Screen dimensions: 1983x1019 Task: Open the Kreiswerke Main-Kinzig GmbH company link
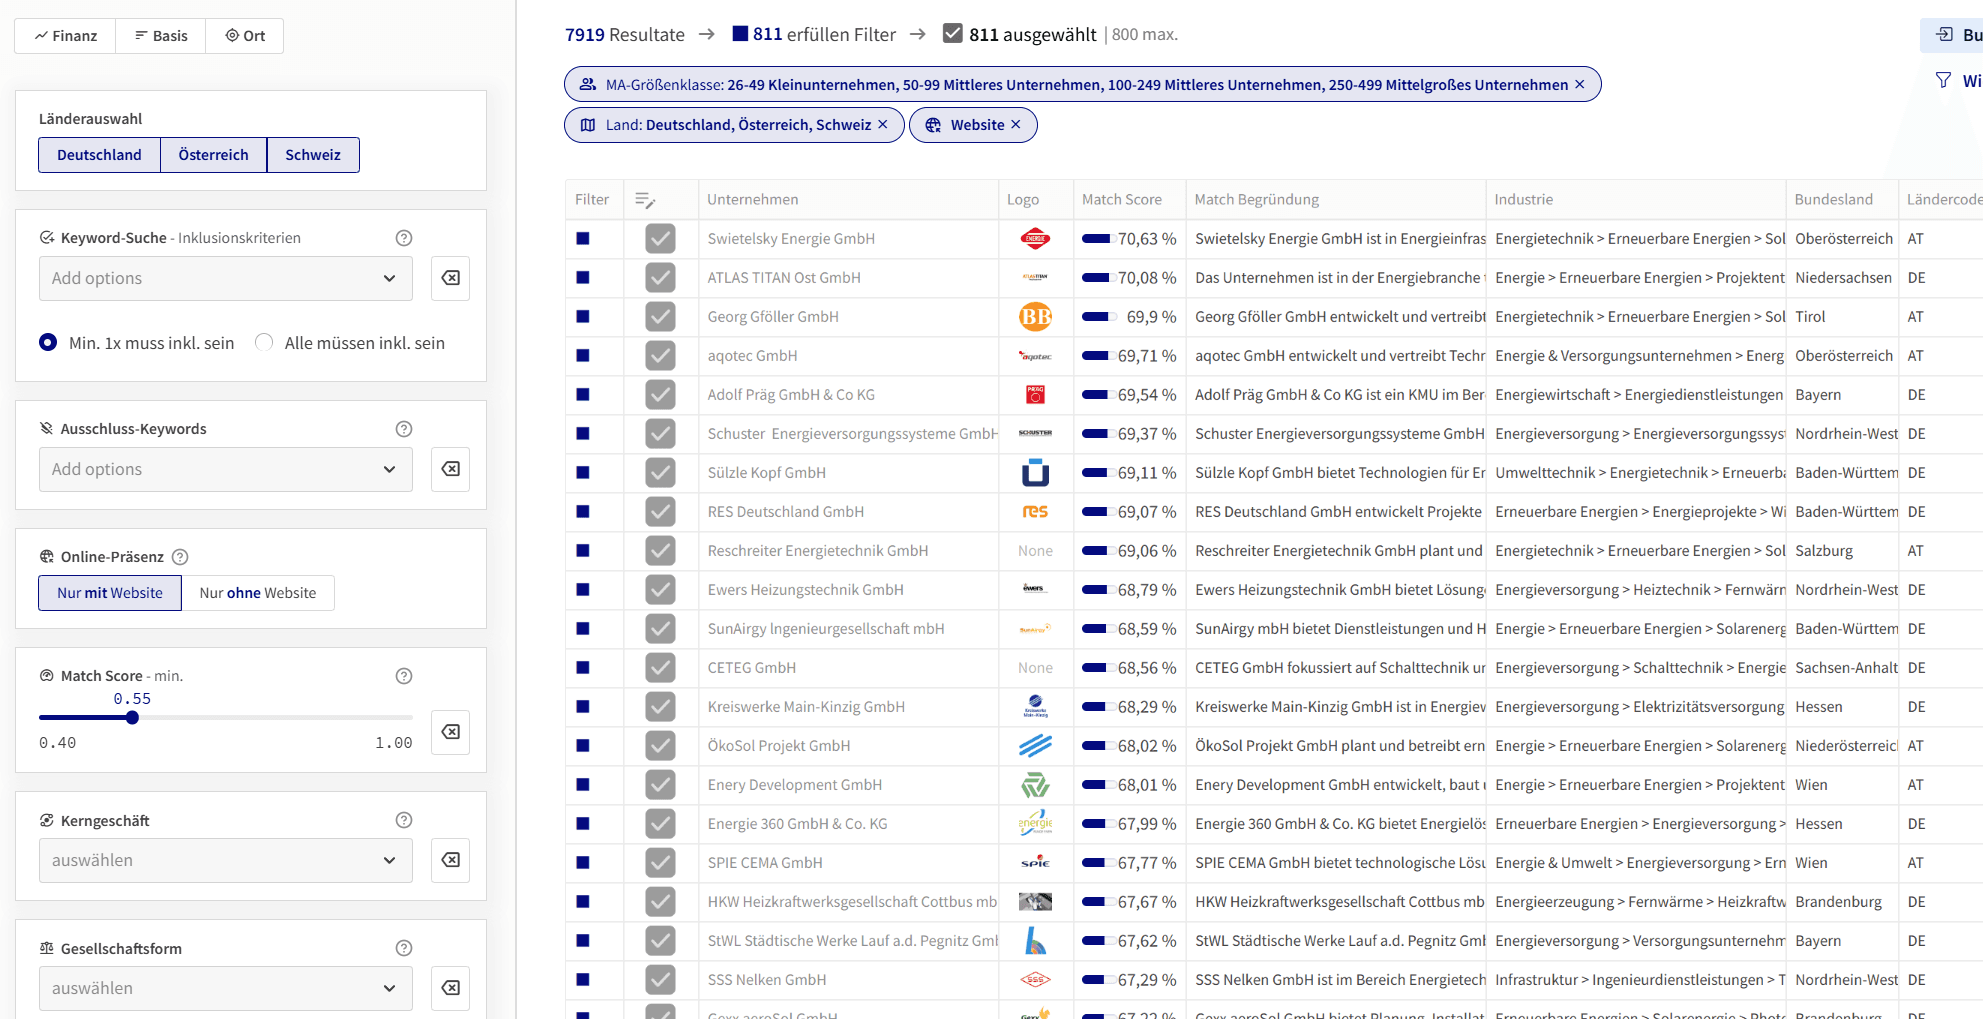click(x=806, y=707)
